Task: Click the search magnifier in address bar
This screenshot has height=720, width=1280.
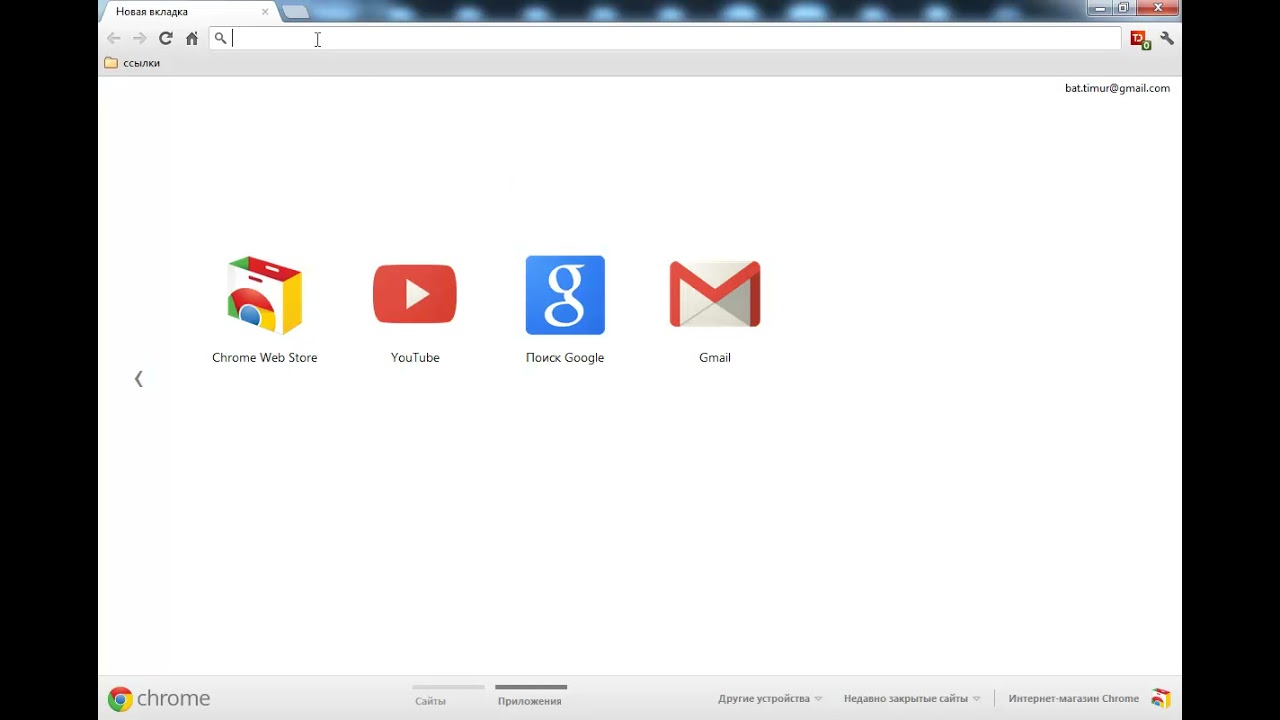Action: (220, 38)
